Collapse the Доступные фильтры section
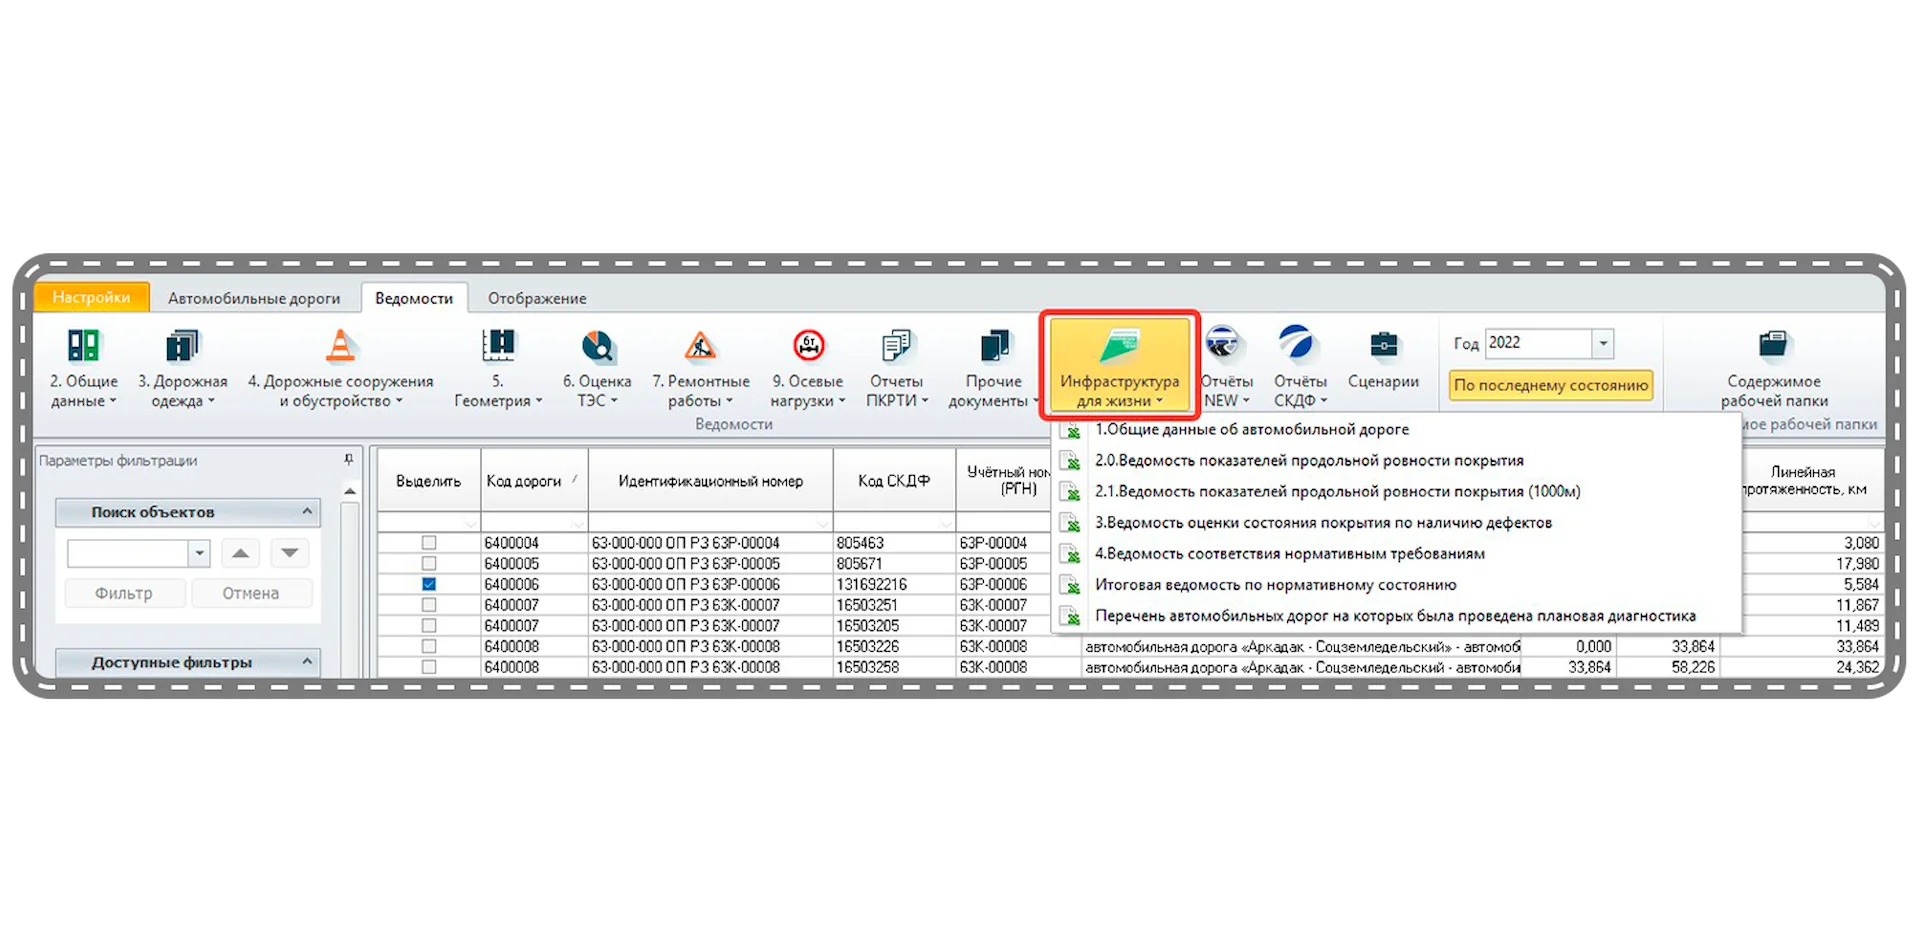This screenshot has width=1920, height=948. 307,662
